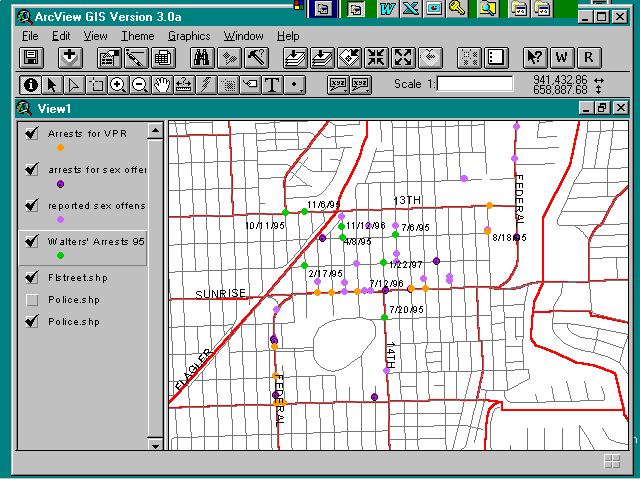Click the Add Theme plus icon
The width and height of the screenshot is (640, 480).
[69, 58]
